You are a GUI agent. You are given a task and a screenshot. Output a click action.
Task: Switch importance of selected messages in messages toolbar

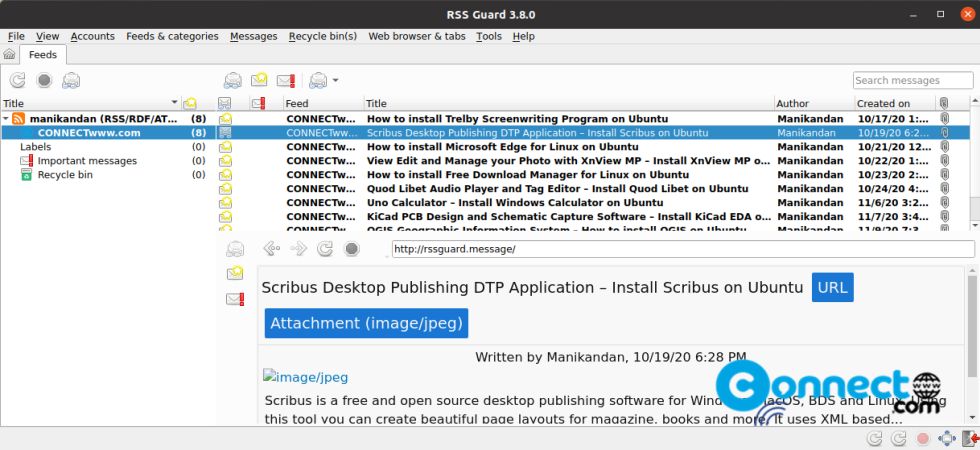click(286, 80)
